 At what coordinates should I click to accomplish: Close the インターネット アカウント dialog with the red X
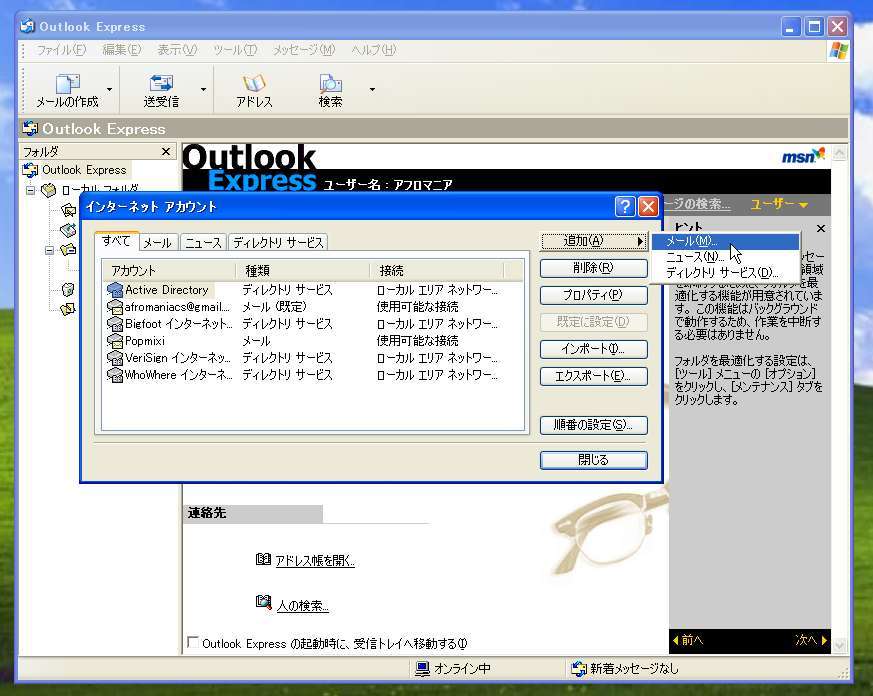[648, 207]
